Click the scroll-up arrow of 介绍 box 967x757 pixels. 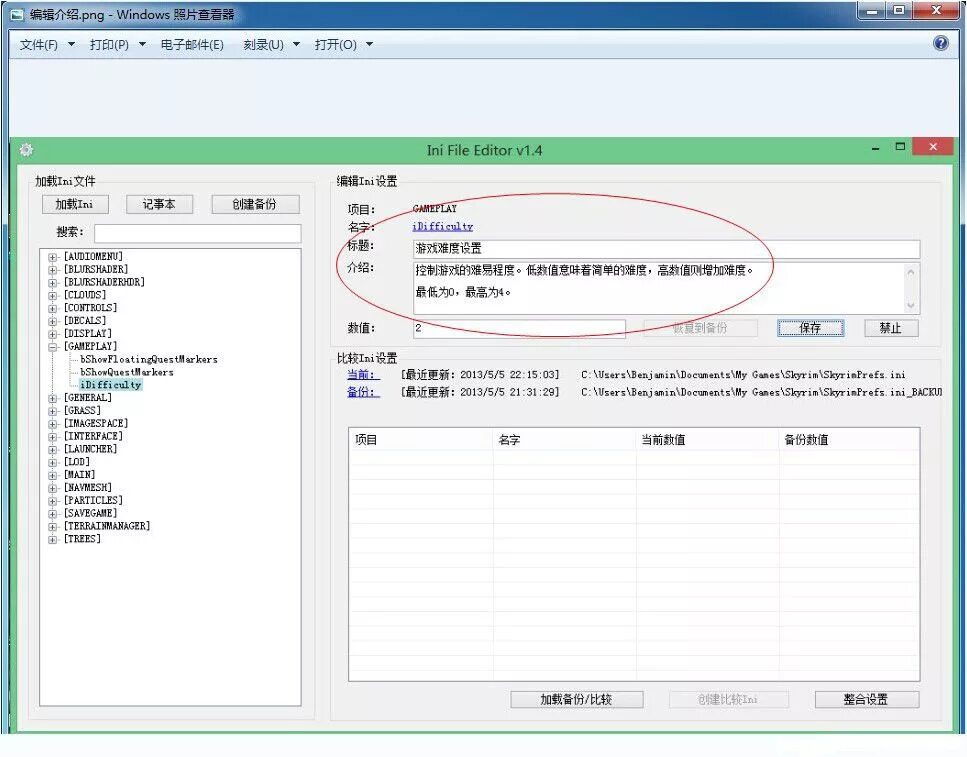(911, 271)
